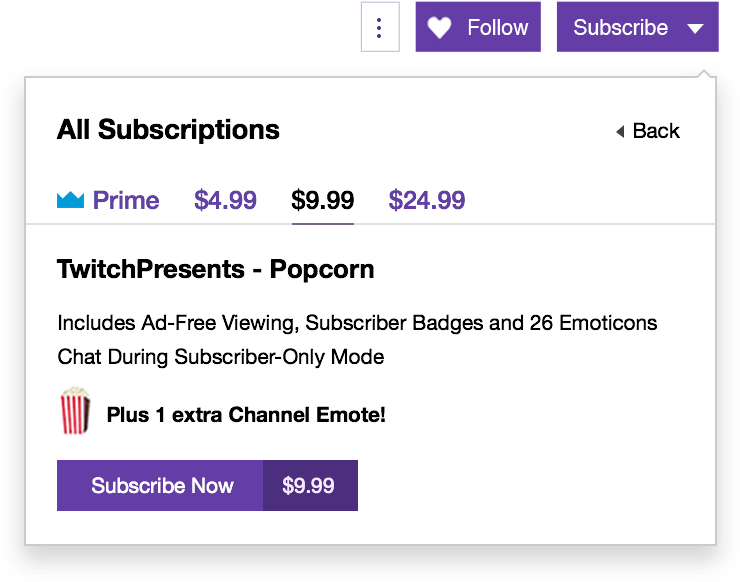
Task: Click Chat During Subscriber-Only Mode text
Action: pos(221,357)
